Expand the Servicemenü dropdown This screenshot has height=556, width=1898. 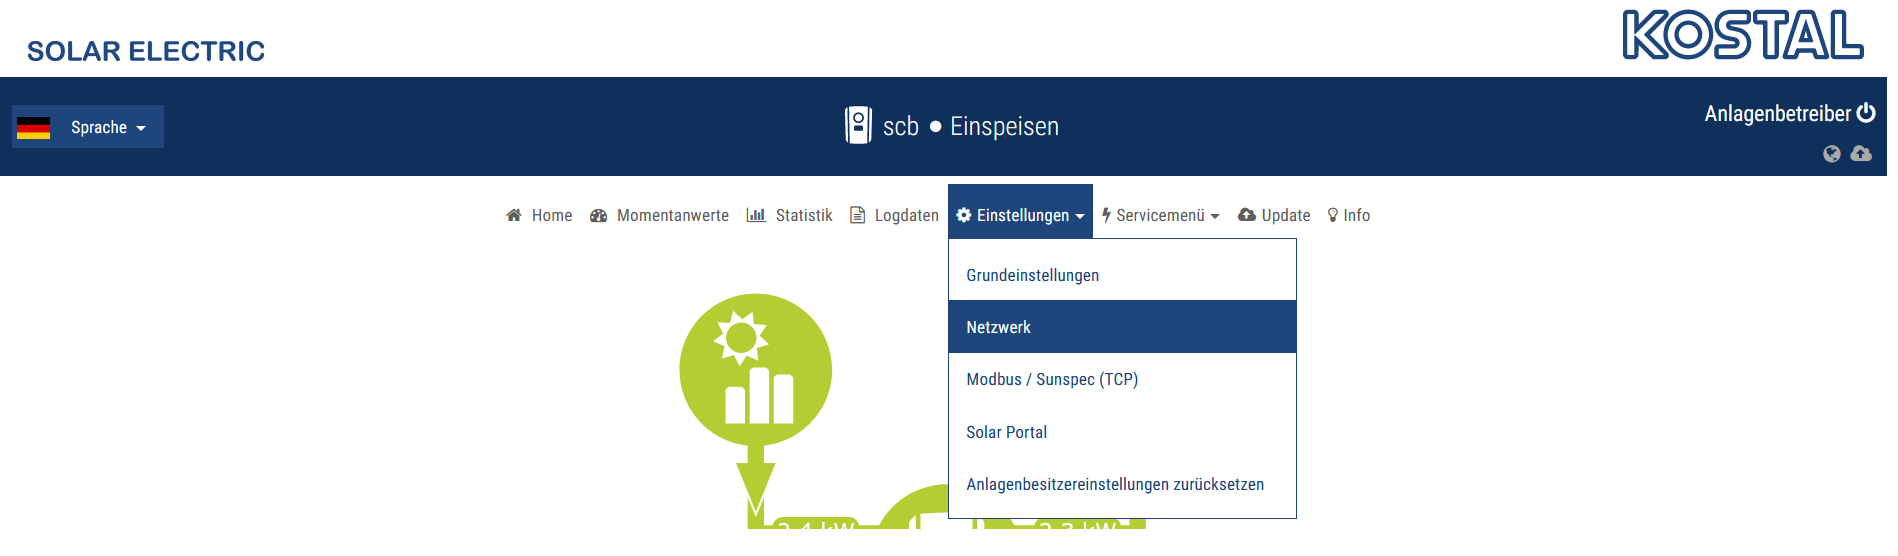coord(1160,215)
